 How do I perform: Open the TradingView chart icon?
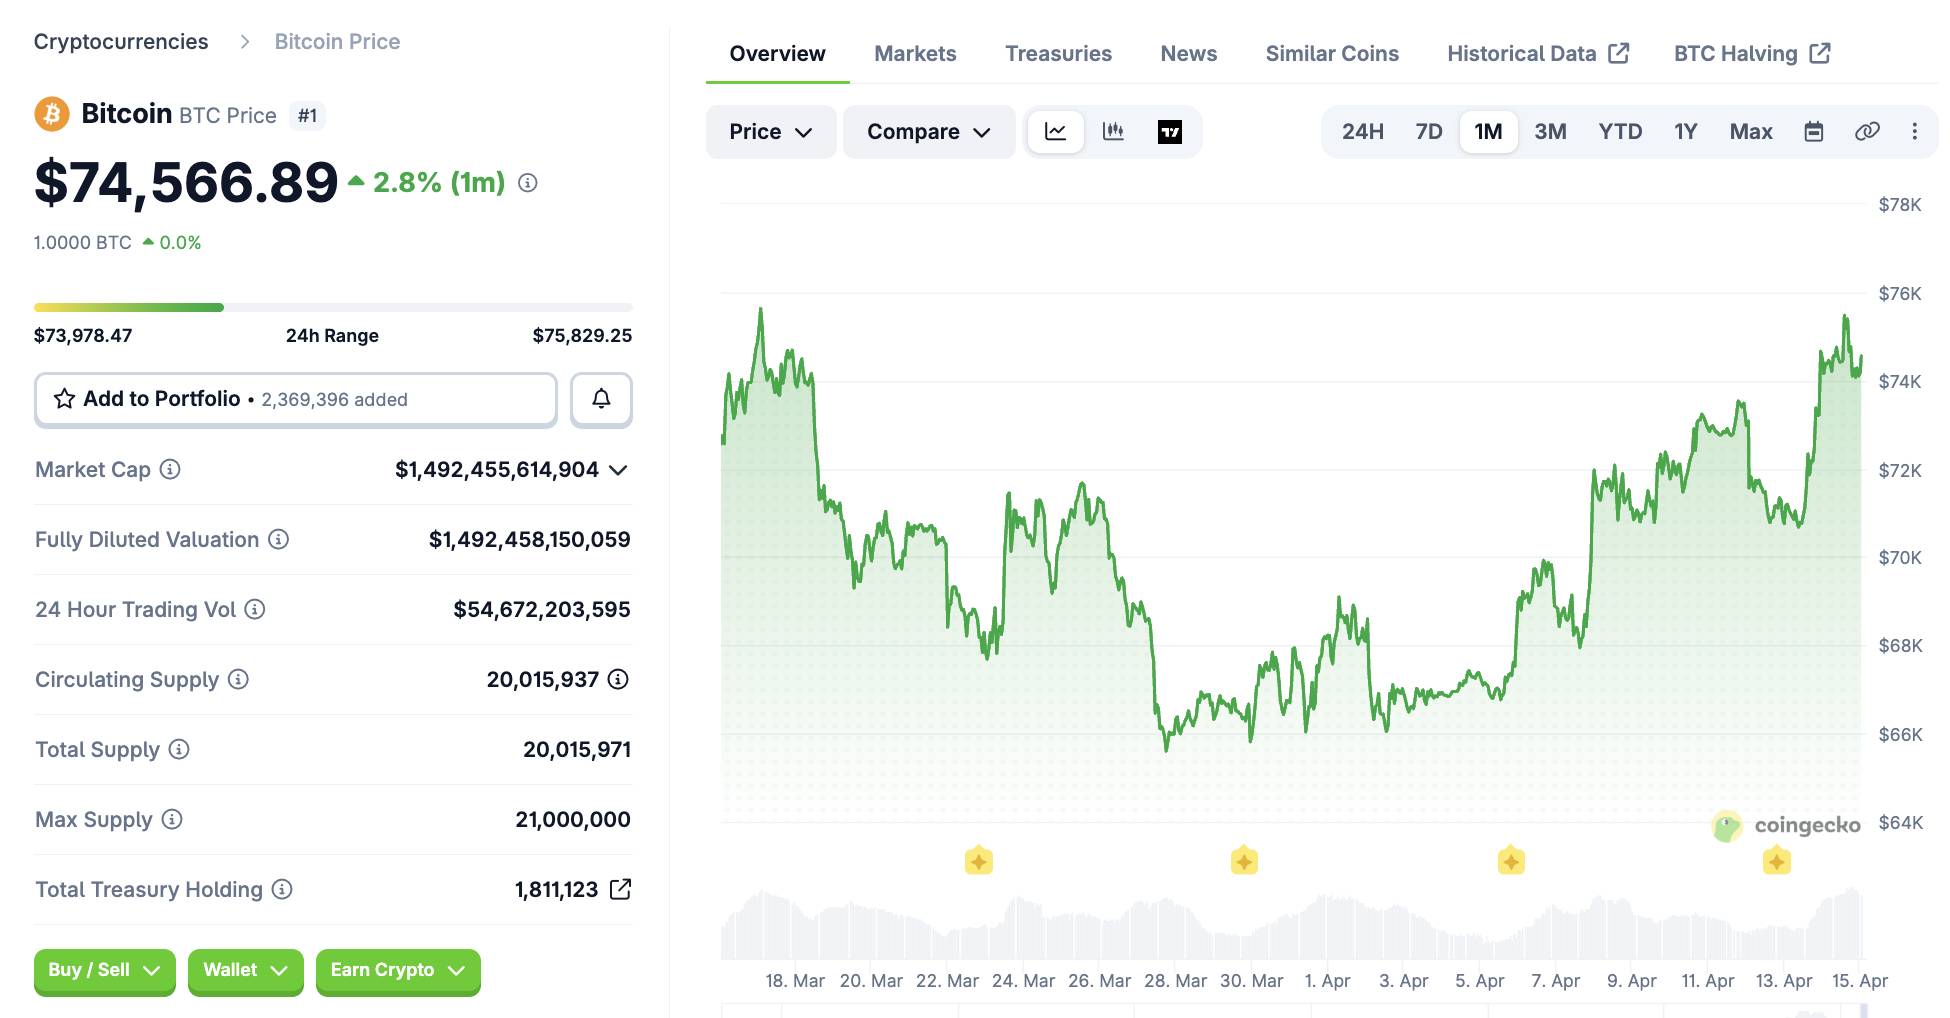pos(1171,131)
